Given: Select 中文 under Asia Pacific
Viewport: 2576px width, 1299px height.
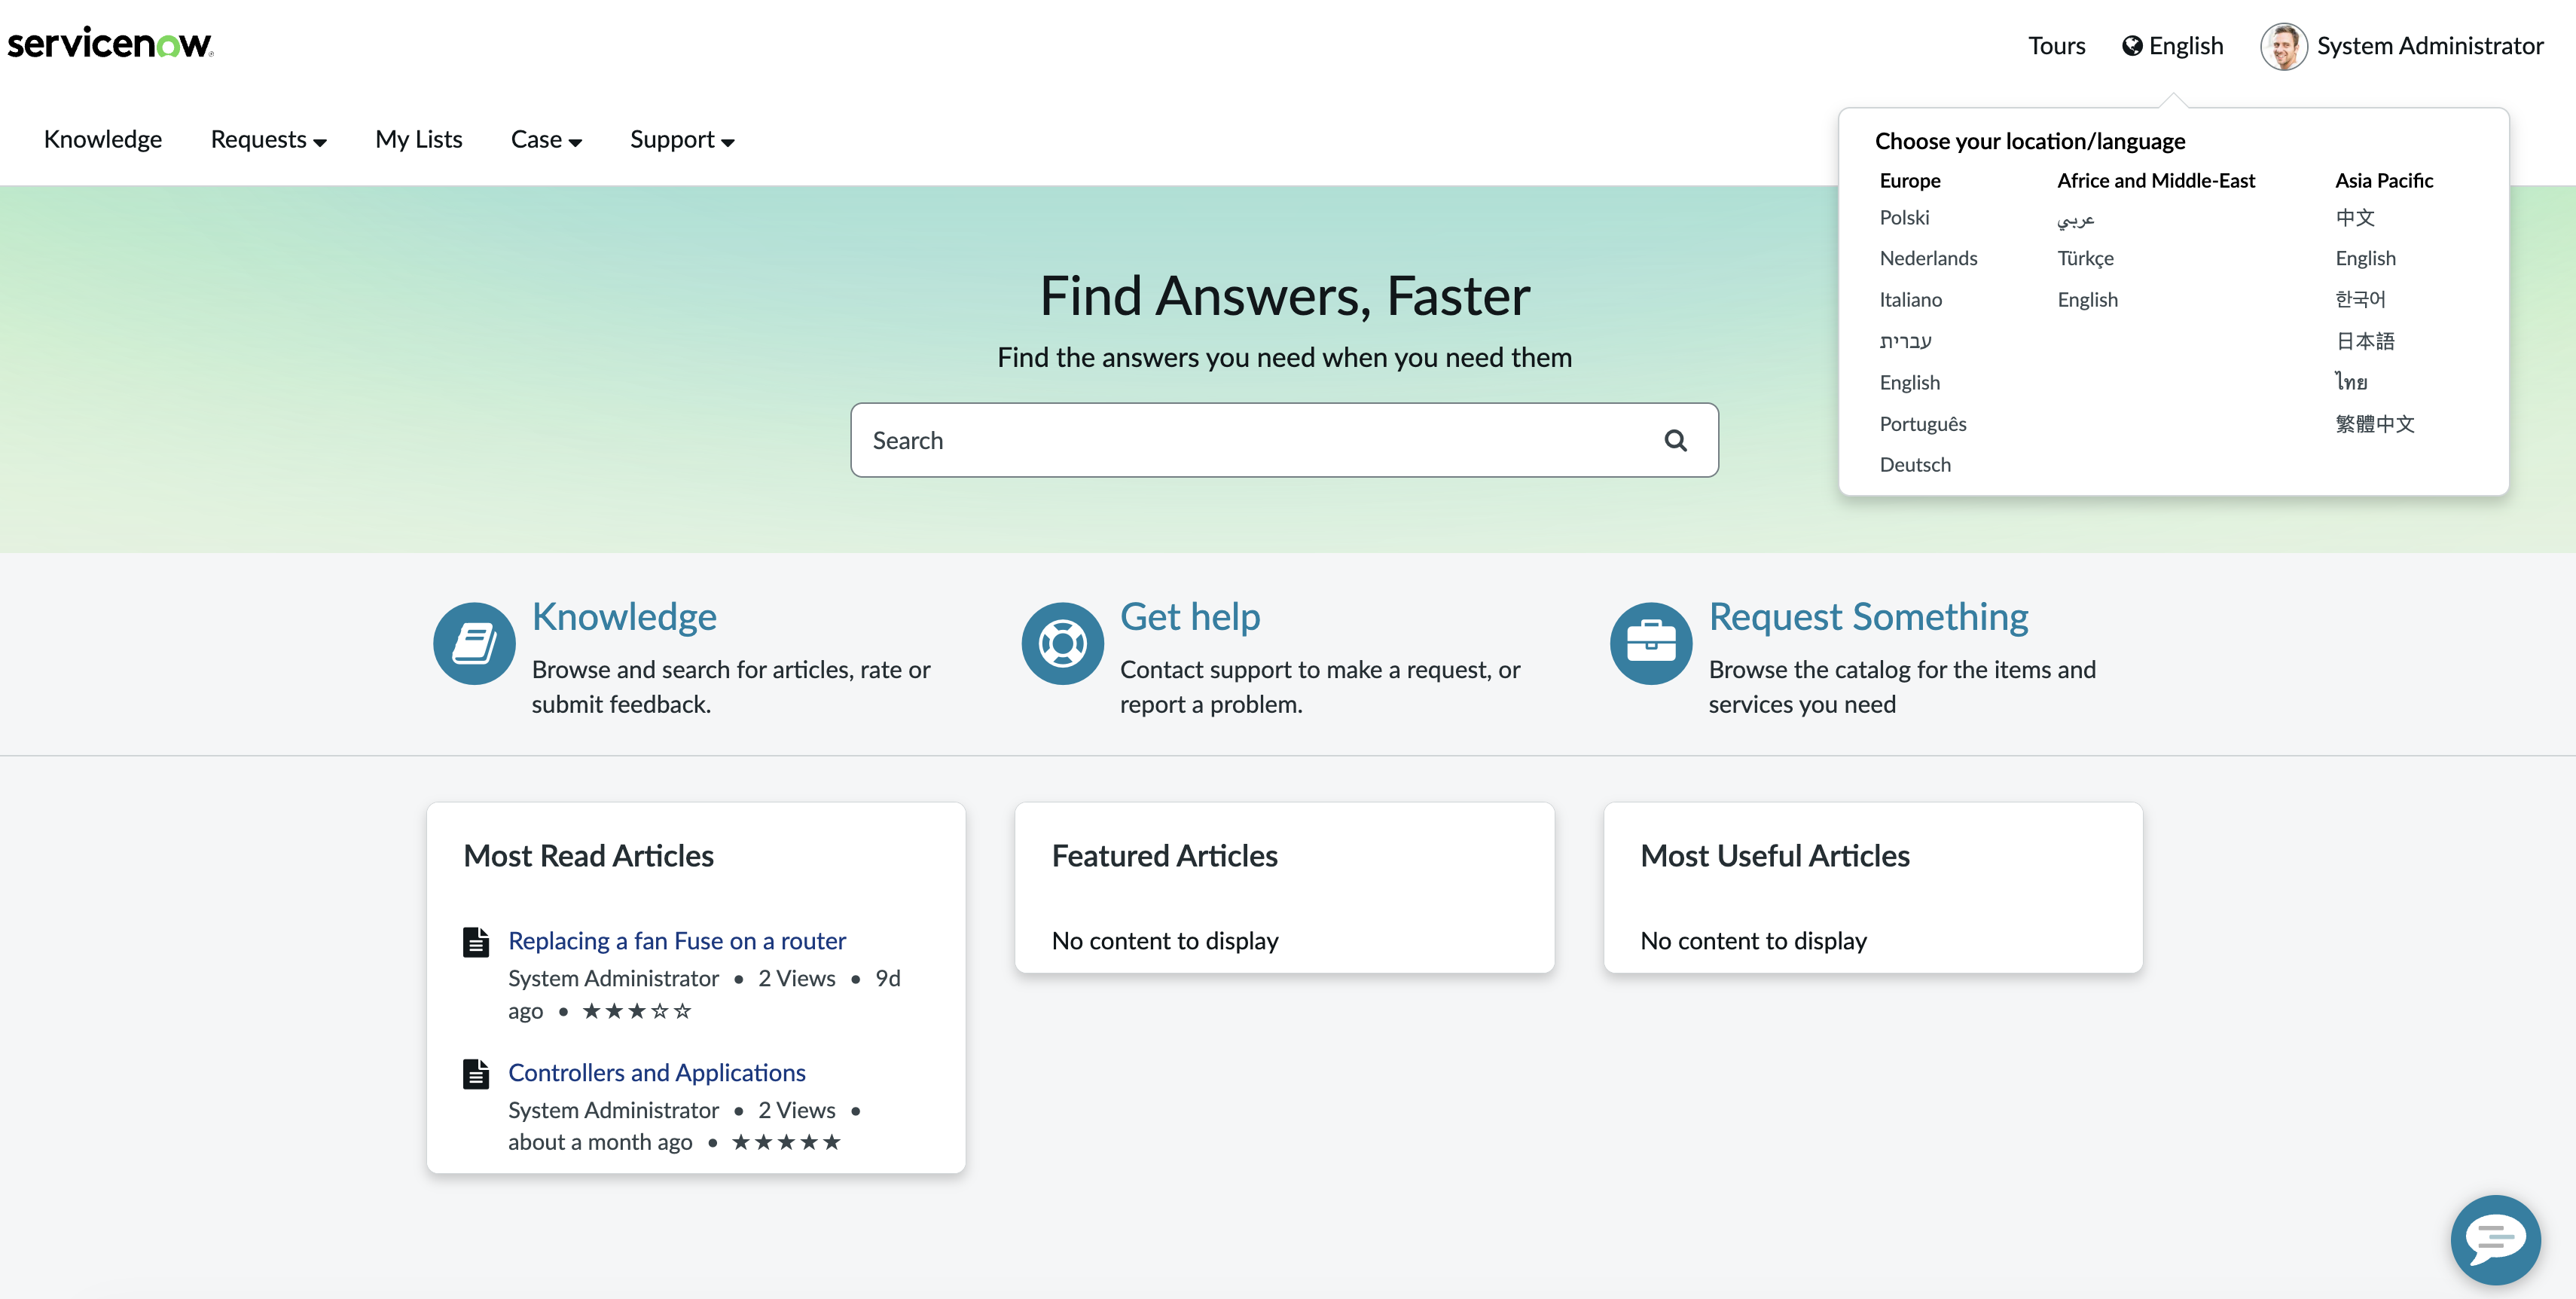Looking at the screenshot, I should pos(2355,218).
